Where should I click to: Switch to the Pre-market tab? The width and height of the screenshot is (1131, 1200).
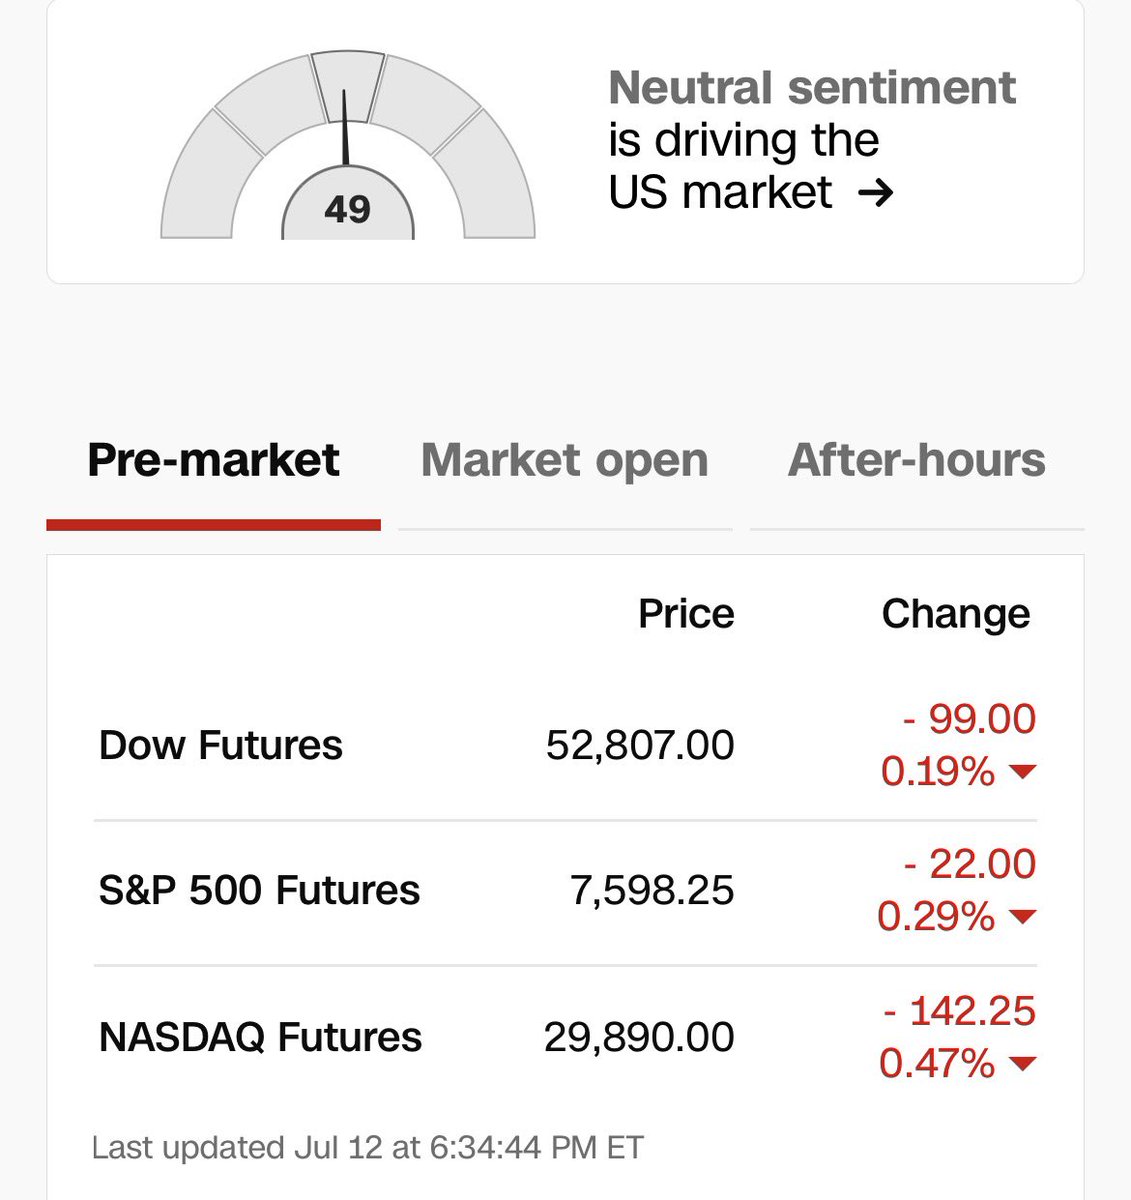(213, 461)
